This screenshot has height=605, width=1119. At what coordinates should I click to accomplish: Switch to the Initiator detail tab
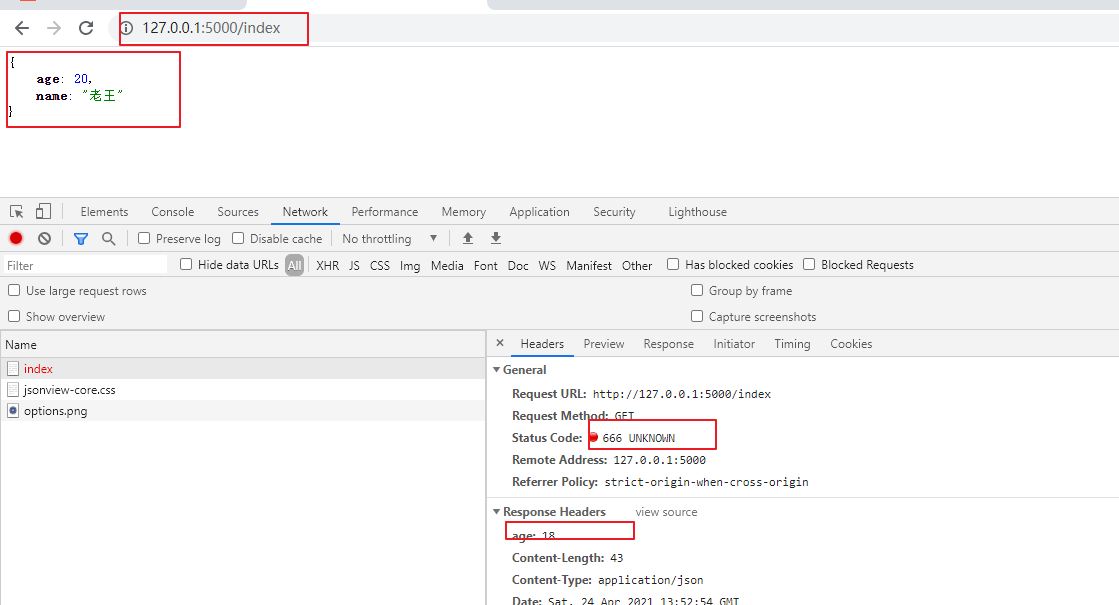pos(734,344)
